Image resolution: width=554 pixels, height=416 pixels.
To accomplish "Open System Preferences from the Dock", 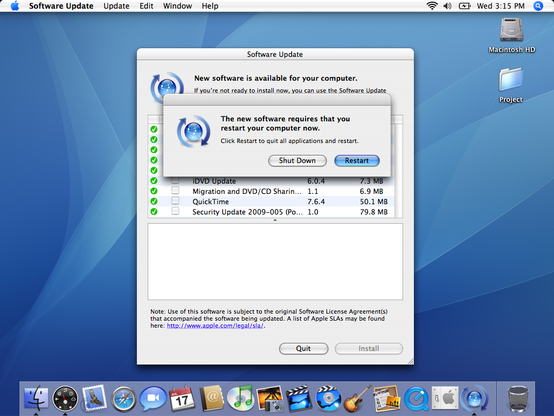I will (445, 398).
